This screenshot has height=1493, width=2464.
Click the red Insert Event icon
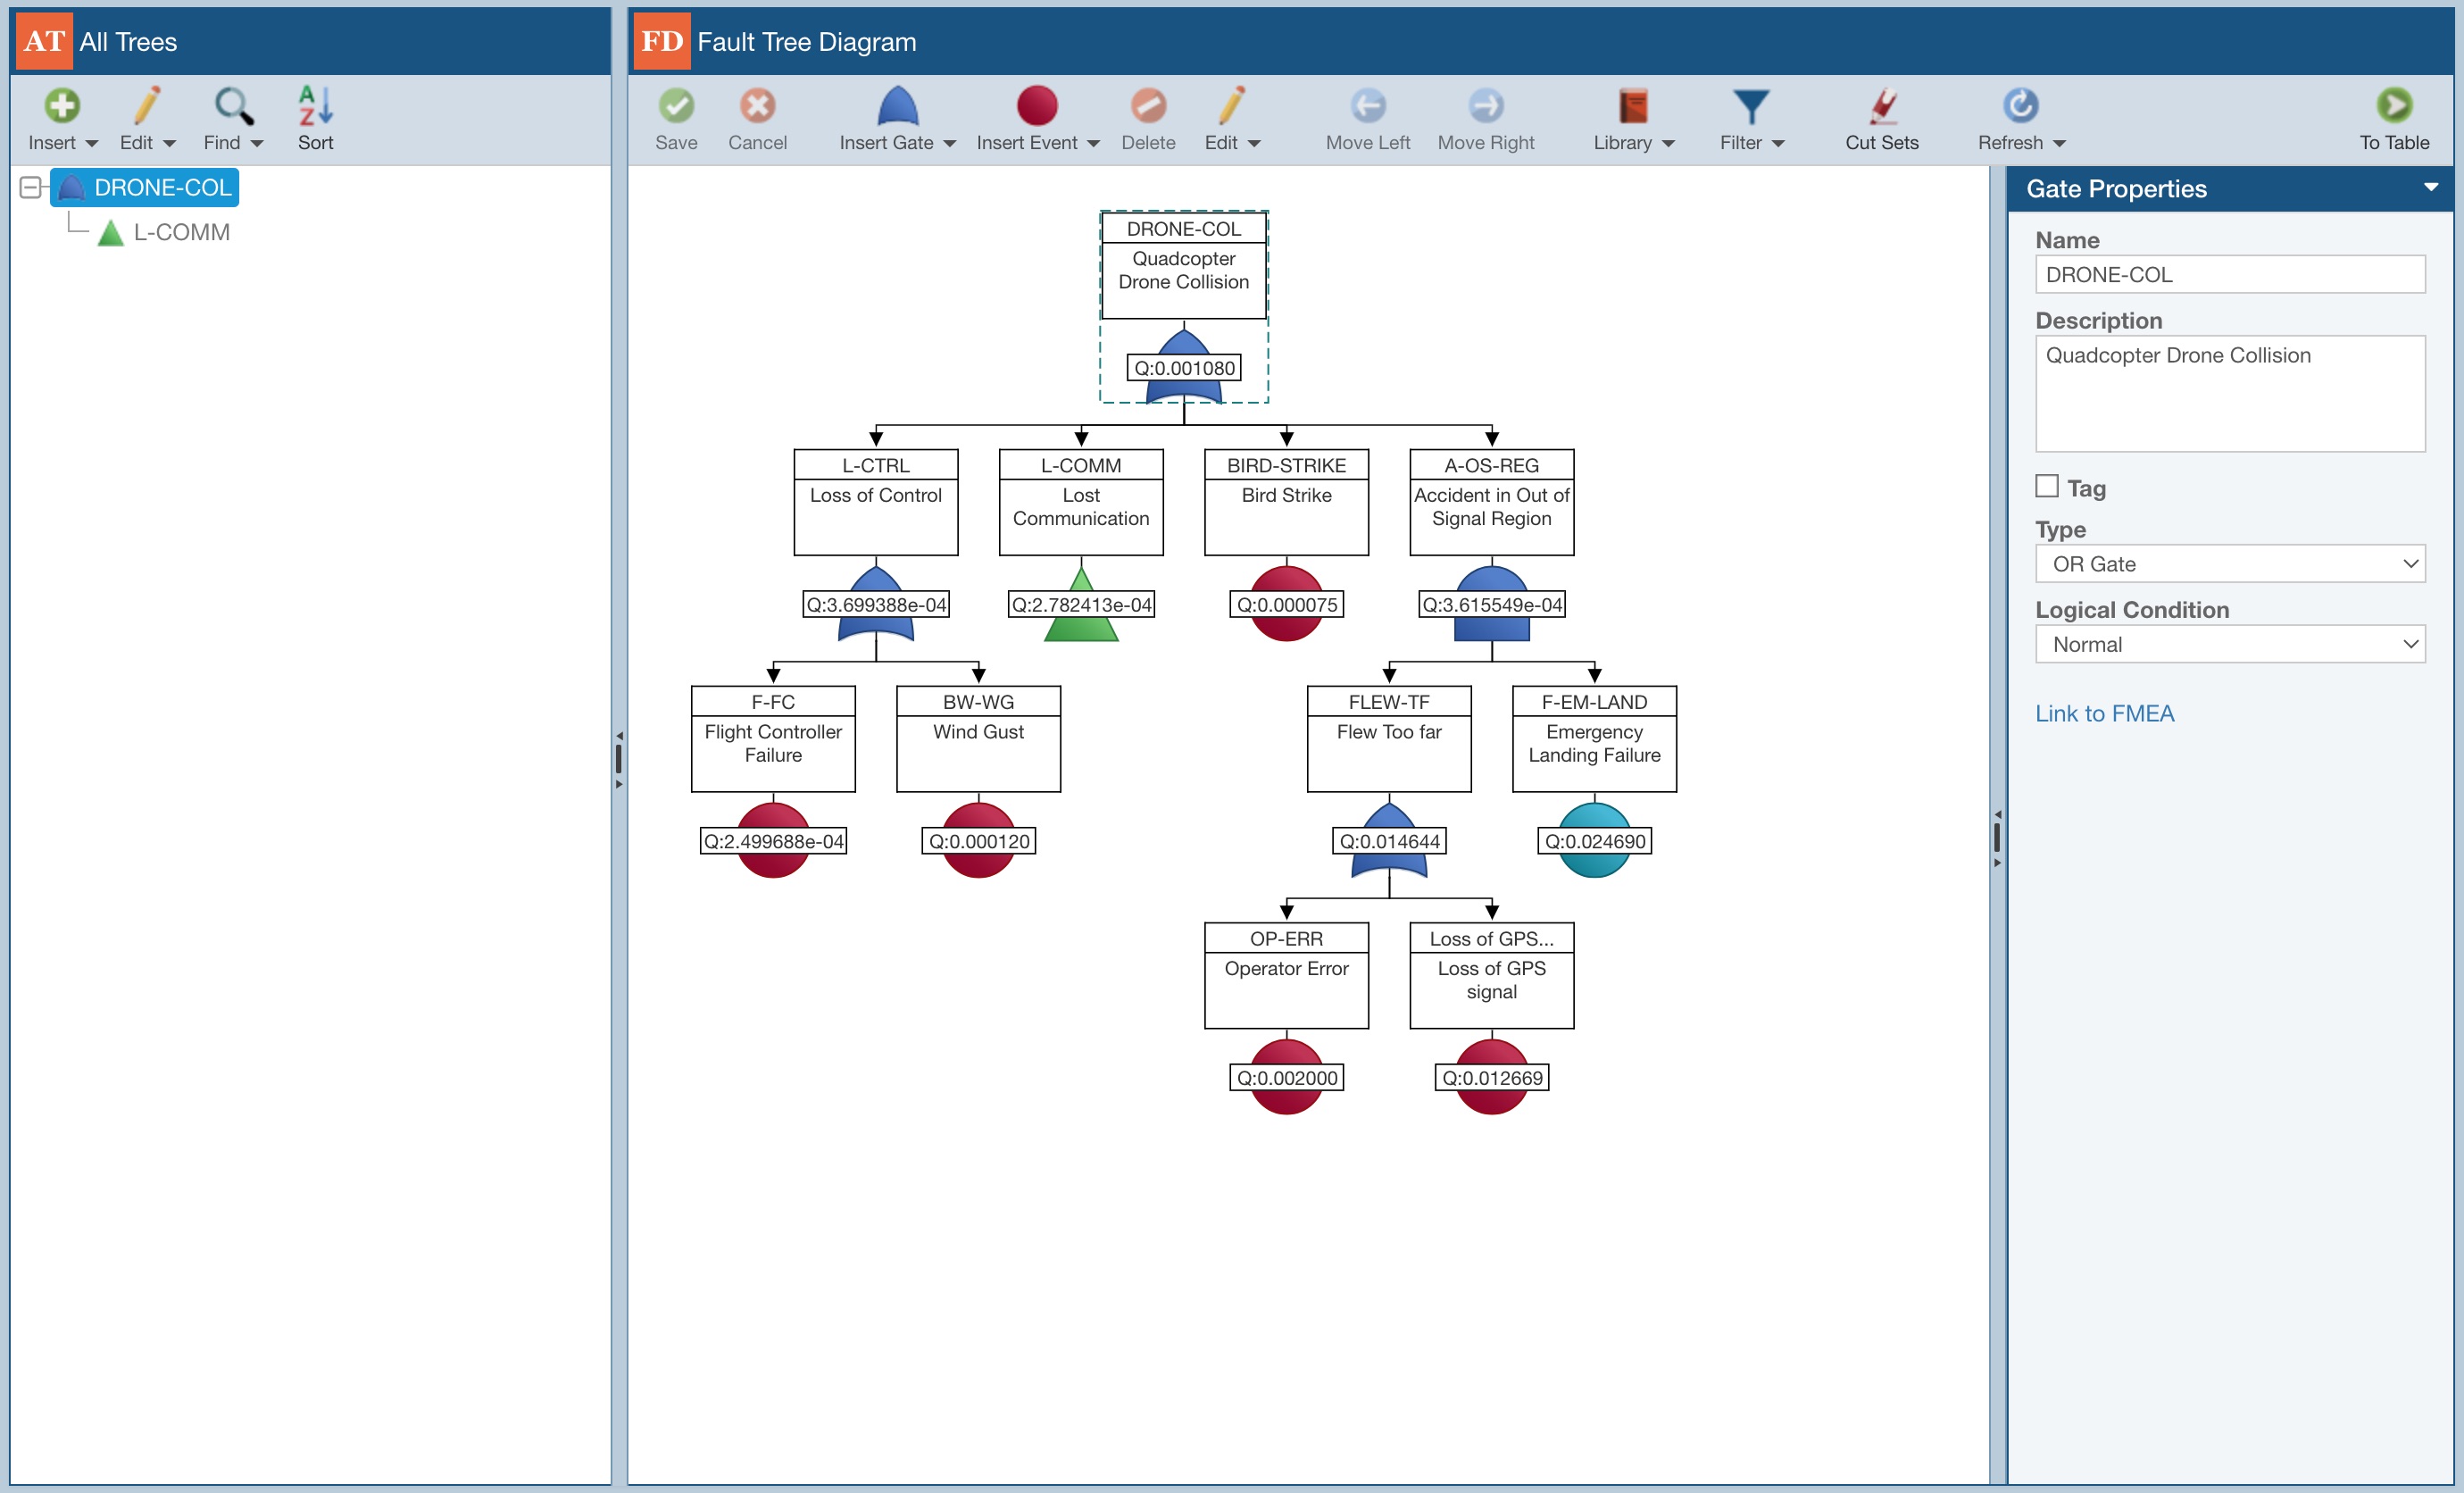tap(1036, 107)
